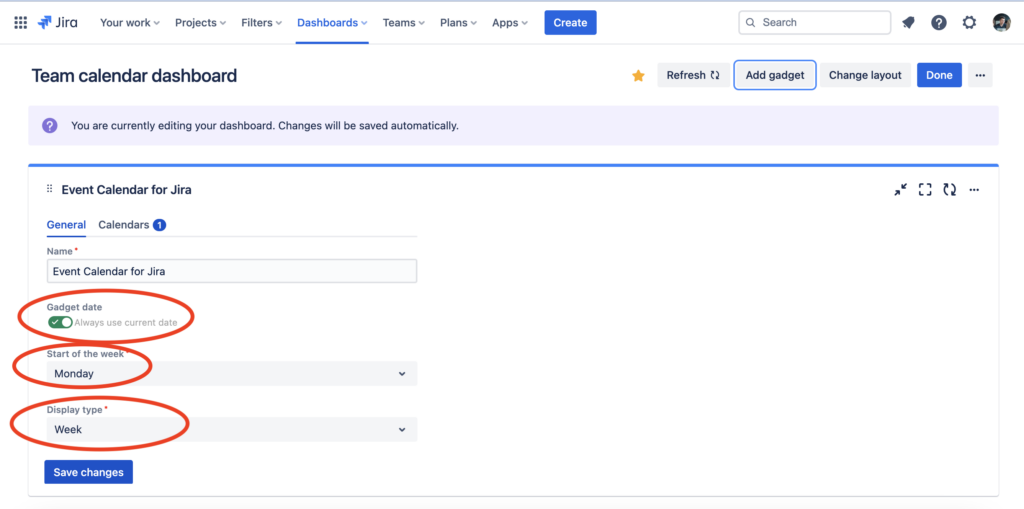Click the Add gadget button
Image resolution: width=1024 pixels, height=509 pixels.
[775, 75]
